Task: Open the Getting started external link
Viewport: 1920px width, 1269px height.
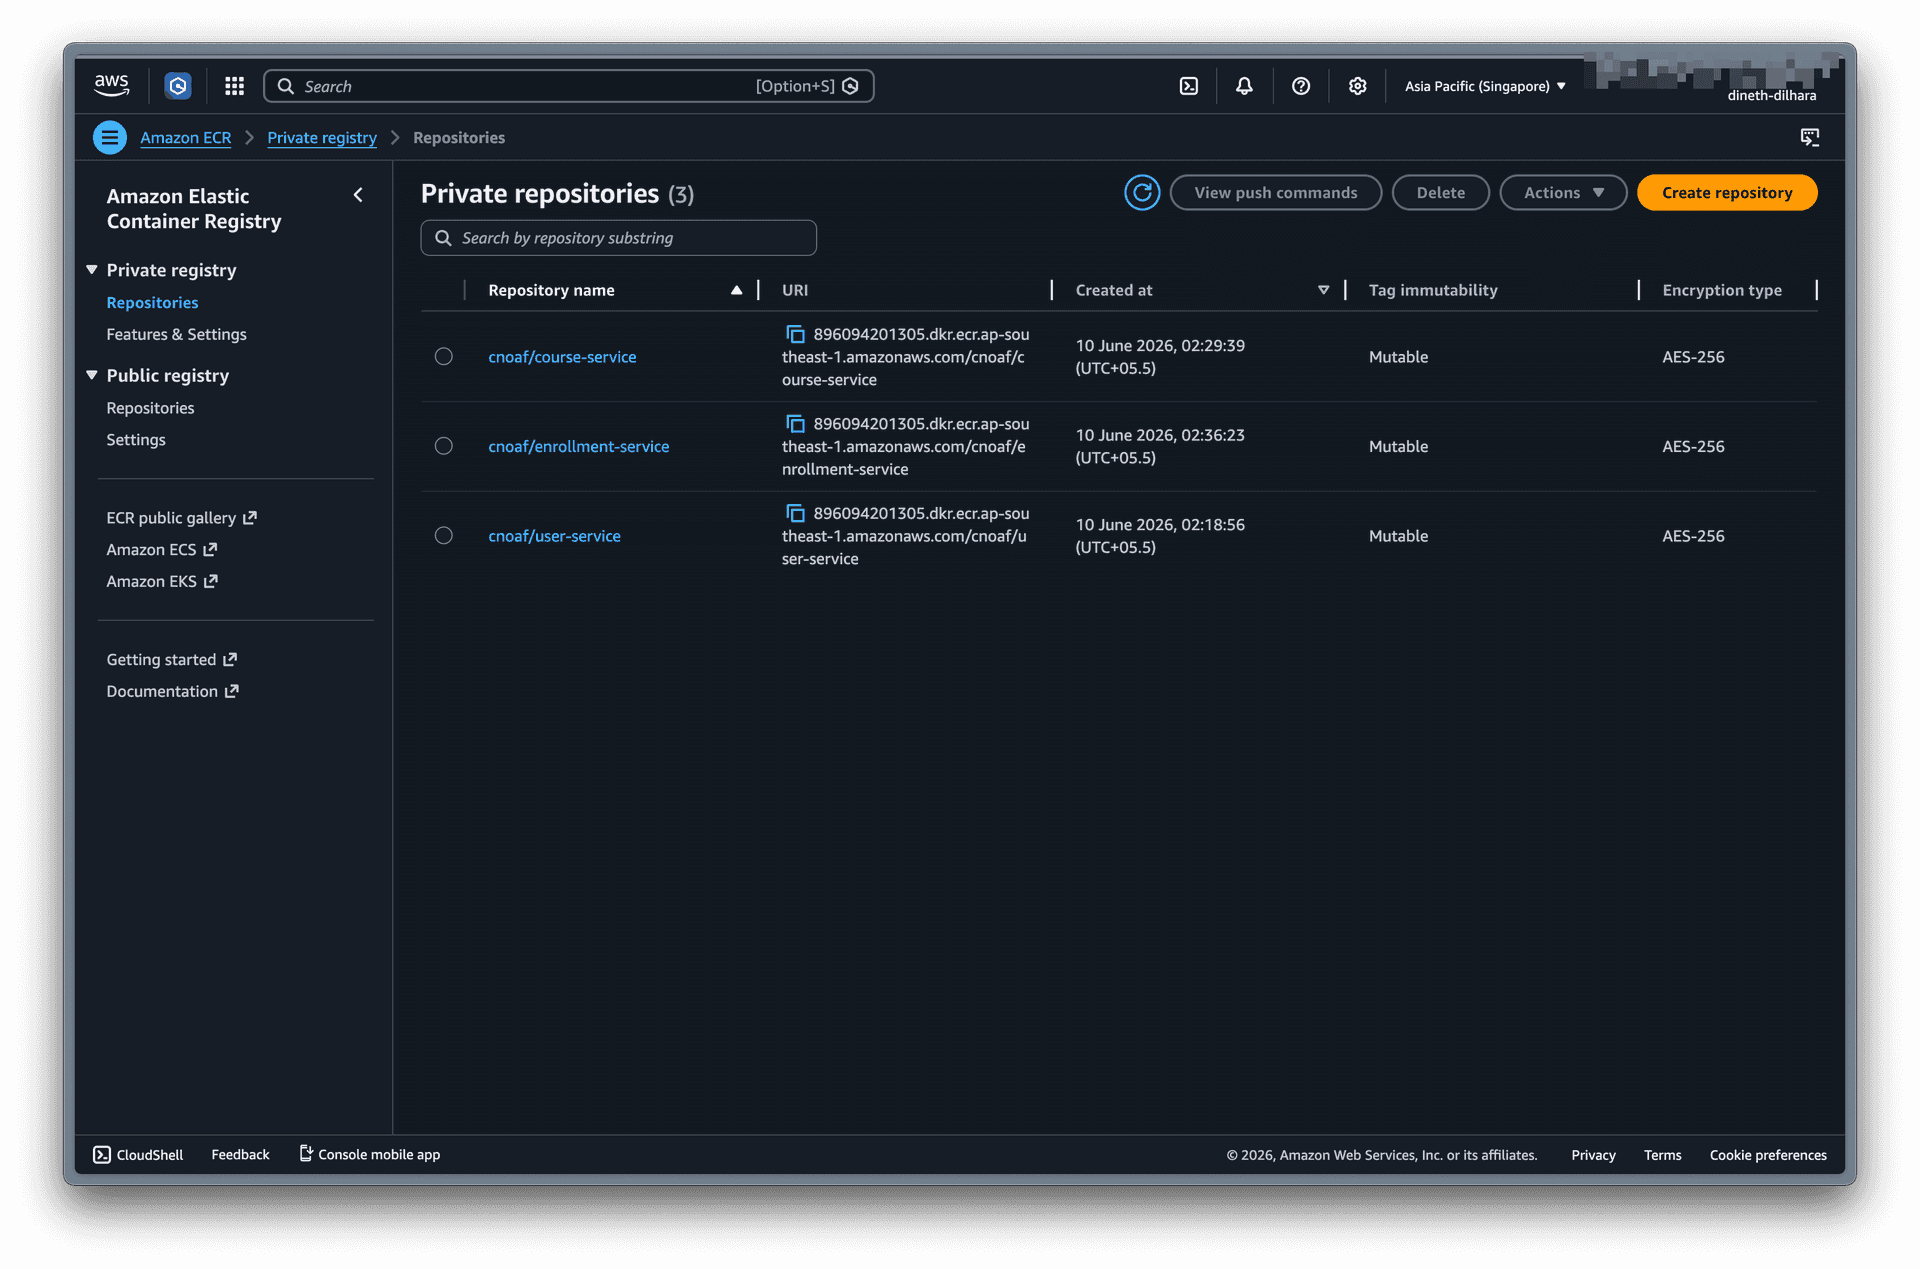Action: click(171, 660)
